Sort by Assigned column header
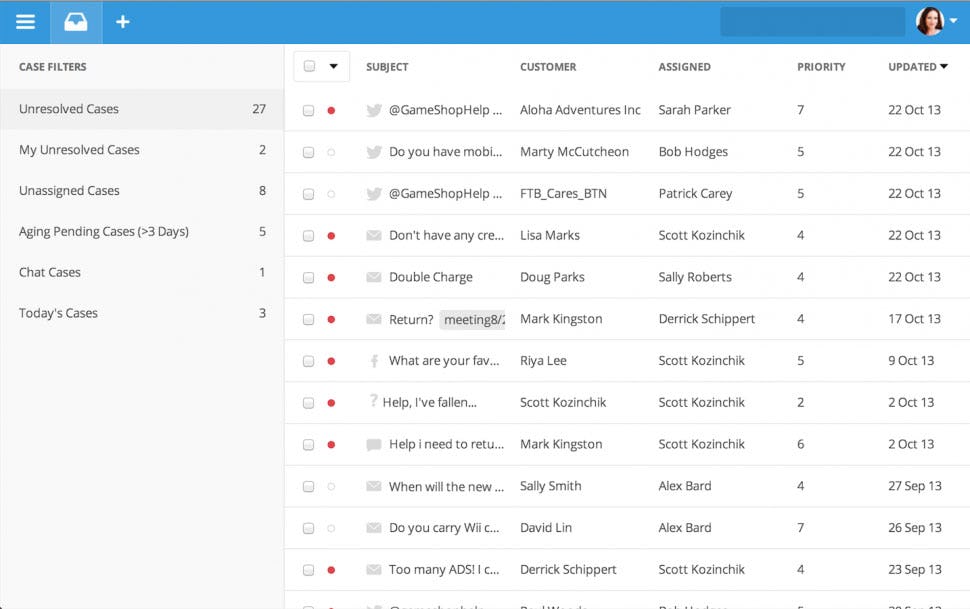The image size is (970, 609). pyautogui.click(x=684, y=67)
